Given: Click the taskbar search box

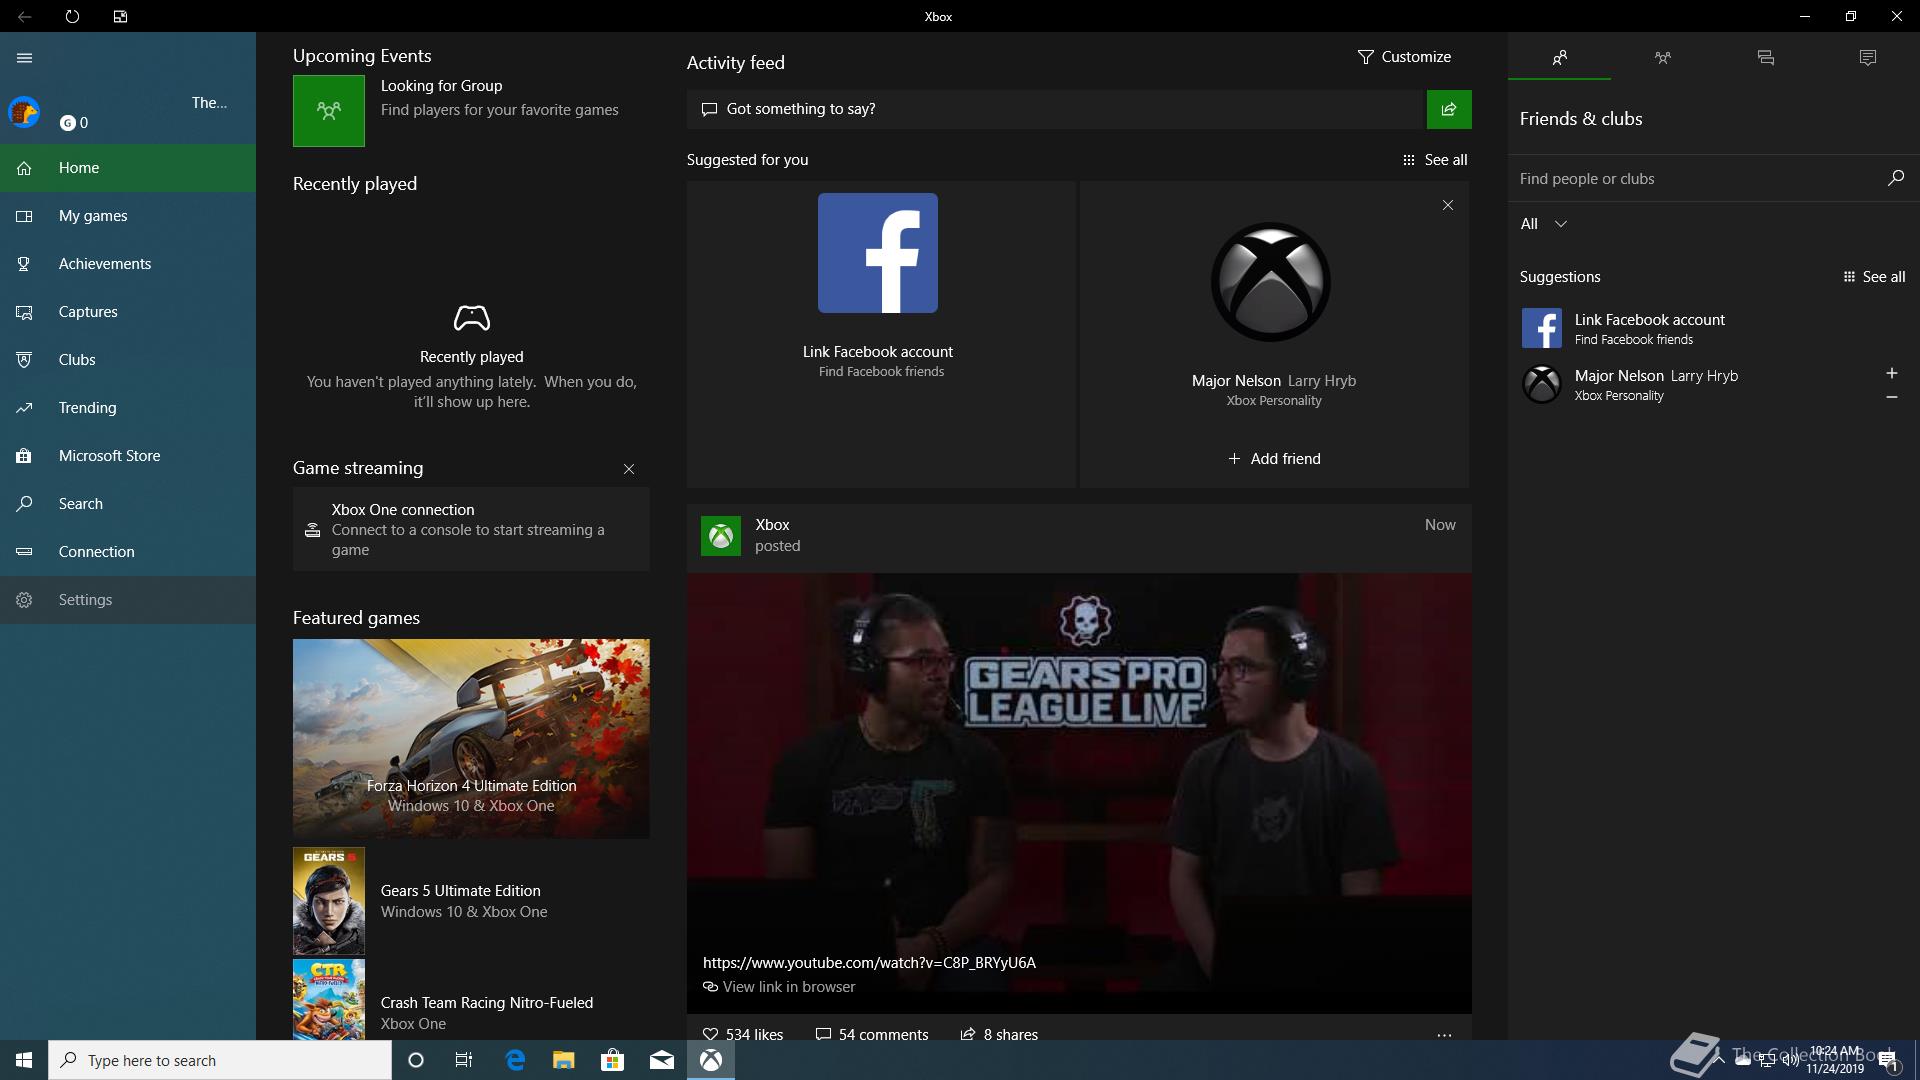Looking at the screenshot, I should point(220,1060).
